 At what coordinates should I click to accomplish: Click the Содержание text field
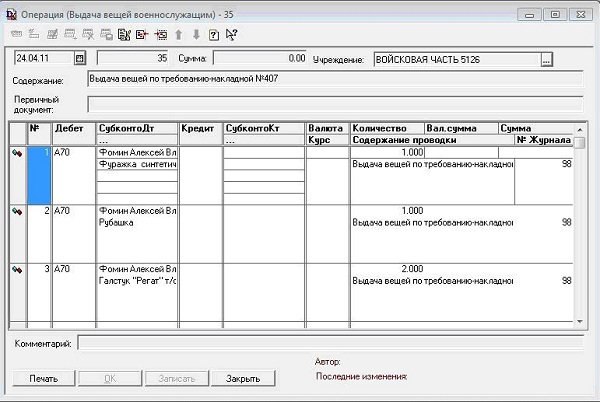click(335, 80)
